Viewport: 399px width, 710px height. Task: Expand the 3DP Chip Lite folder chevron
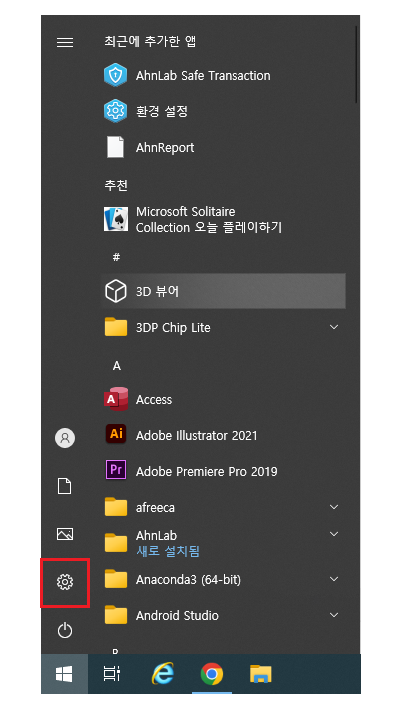coord(334,327)
